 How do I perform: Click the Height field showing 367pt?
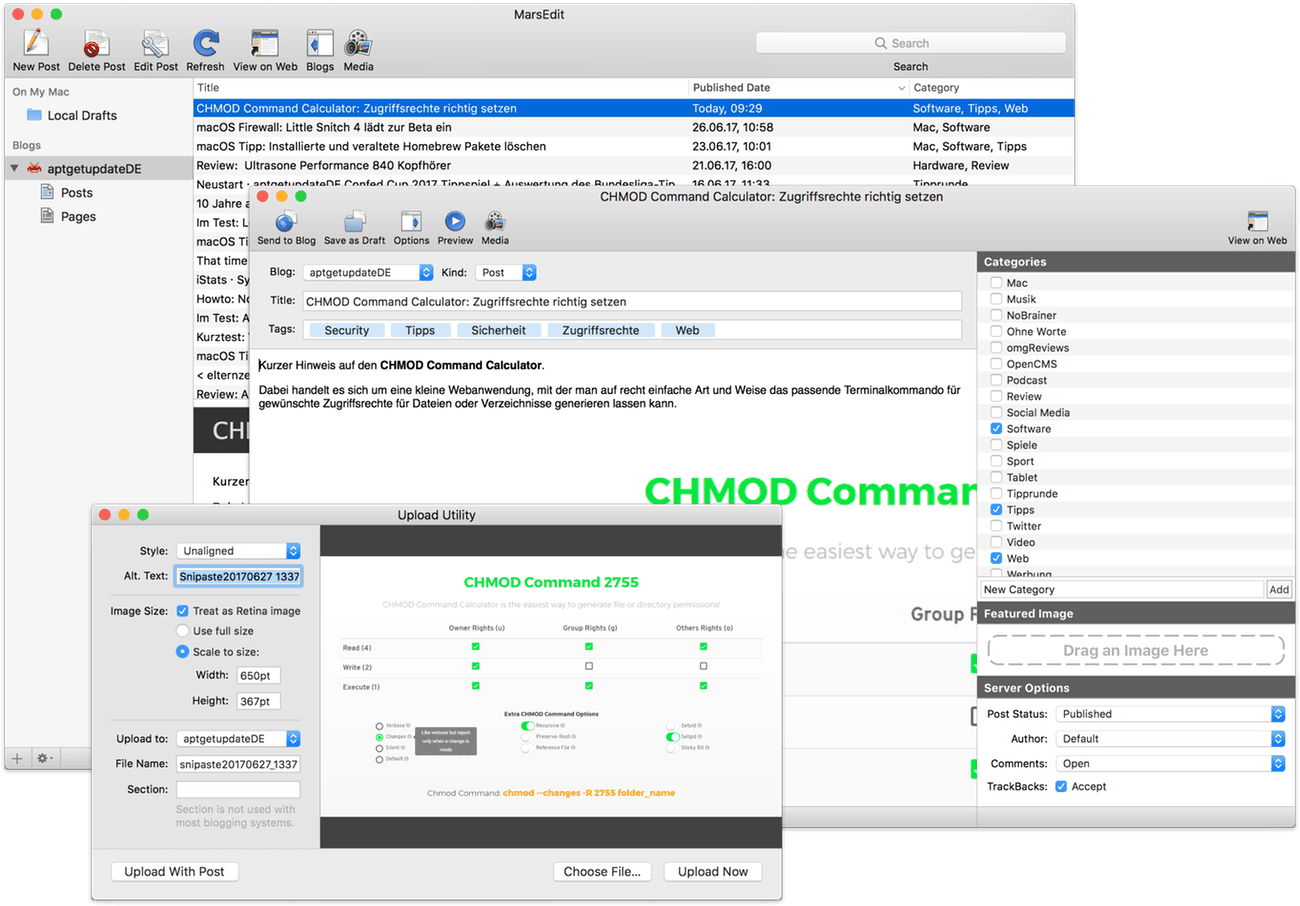258,701
